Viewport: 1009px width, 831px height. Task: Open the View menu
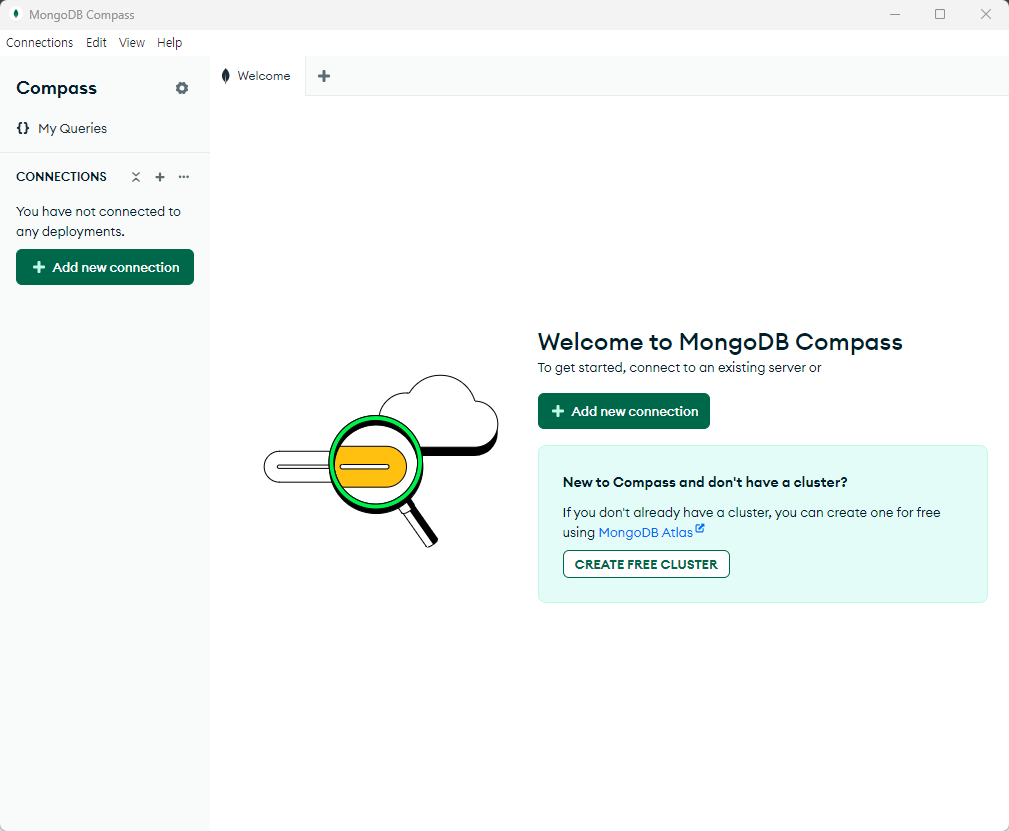click(x=131, y=42)
